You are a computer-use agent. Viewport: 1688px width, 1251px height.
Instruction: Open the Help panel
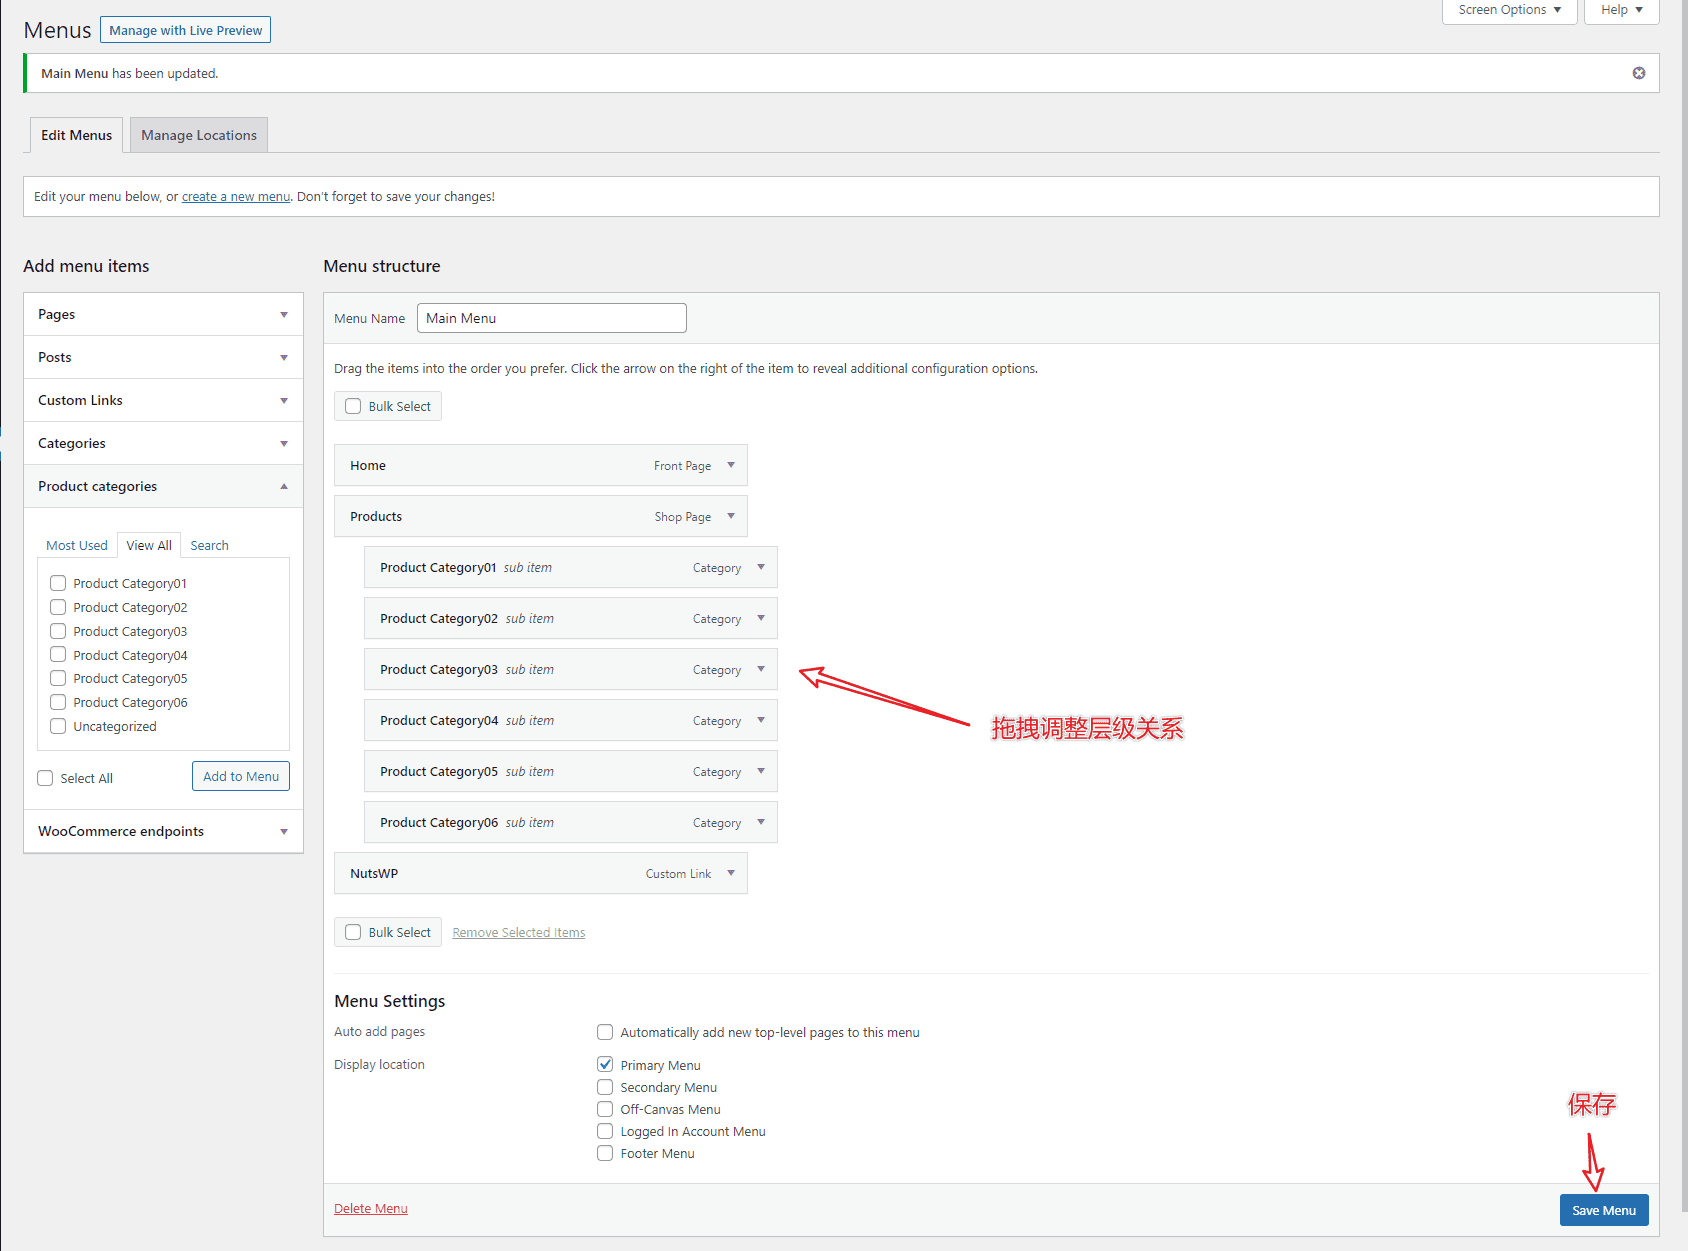[1620, 9]
